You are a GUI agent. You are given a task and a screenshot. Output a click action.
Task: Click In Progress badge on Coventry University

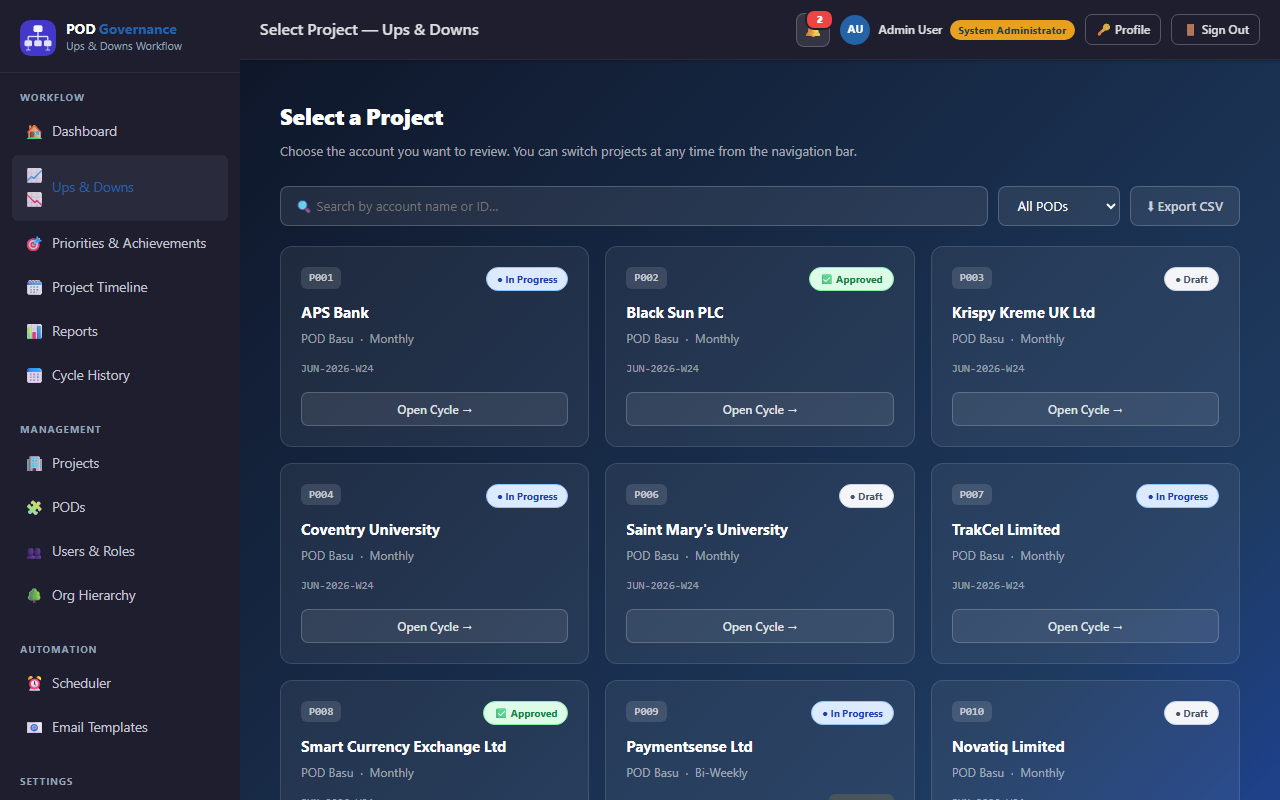pyautogui.click(x=527, y=496)
